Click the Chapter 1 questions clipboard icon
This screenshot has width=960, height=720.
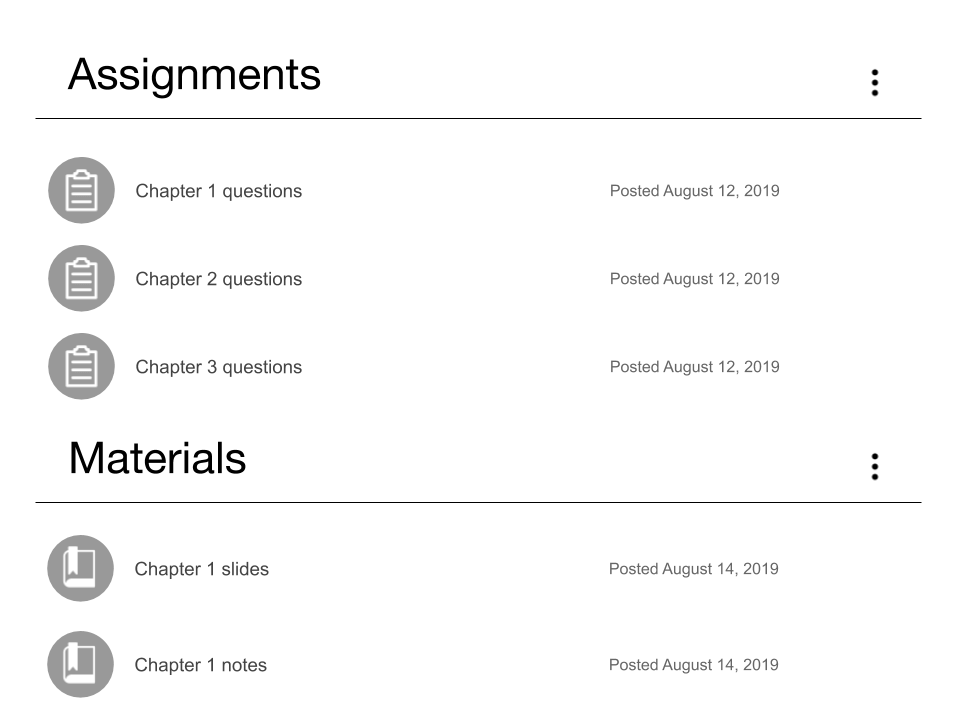coord(81,190)
